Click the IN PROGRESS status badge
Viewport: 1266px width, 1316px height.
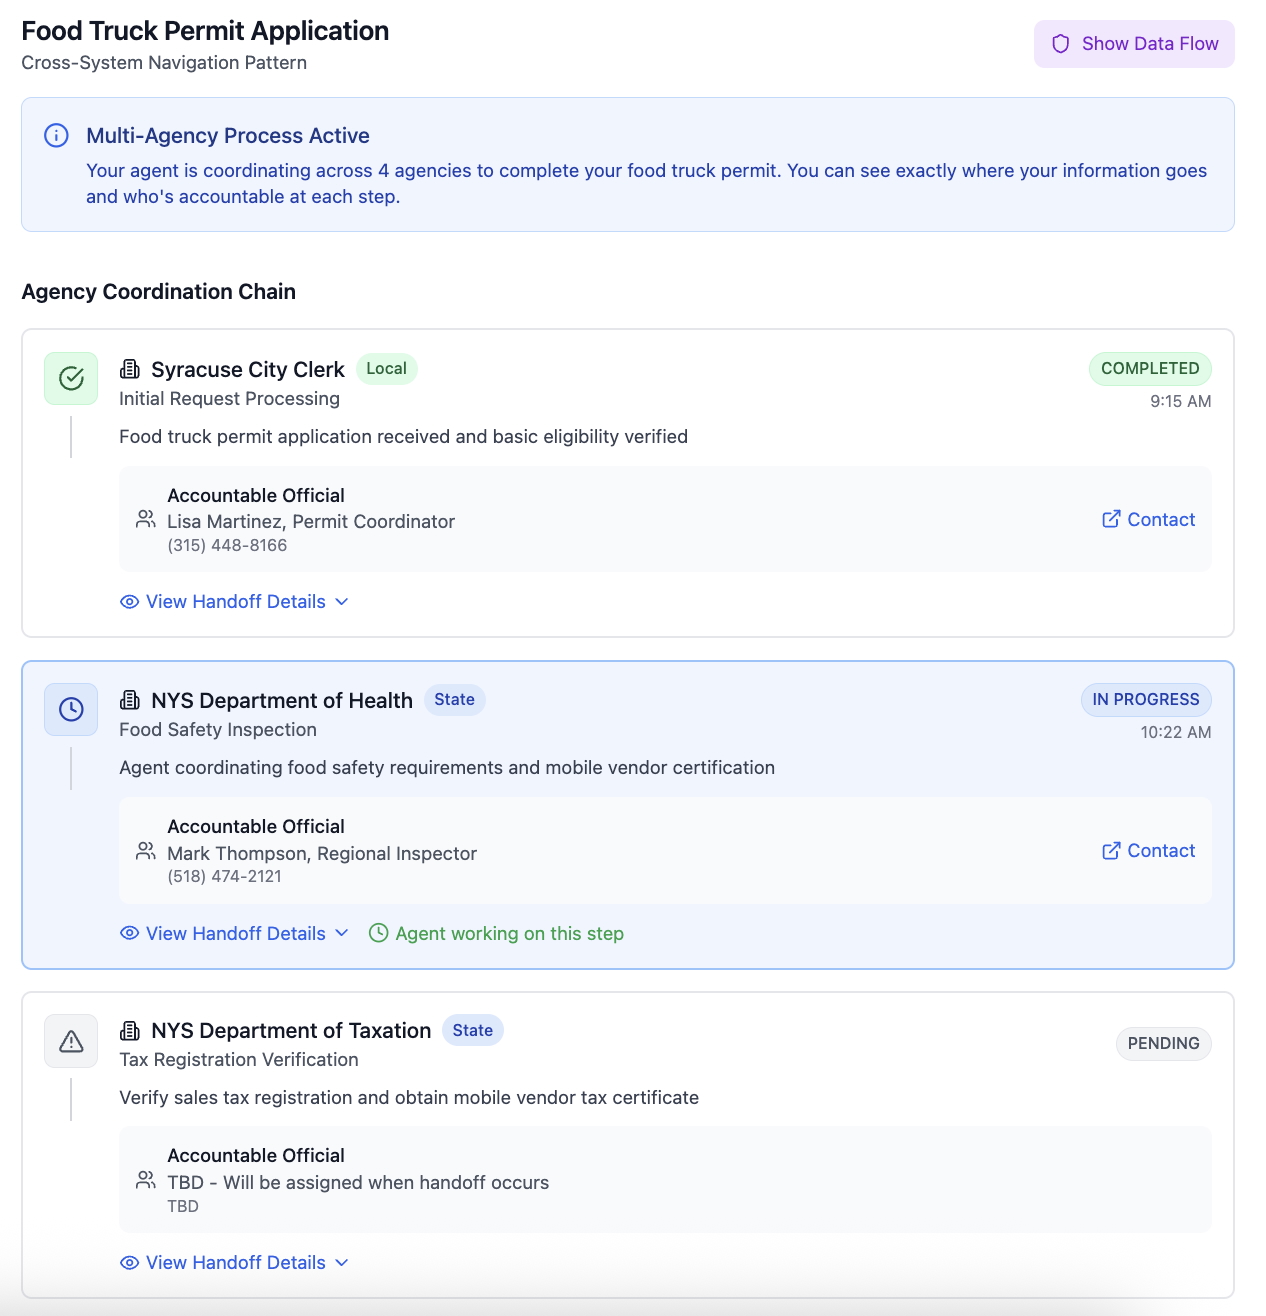[1146, 700]
